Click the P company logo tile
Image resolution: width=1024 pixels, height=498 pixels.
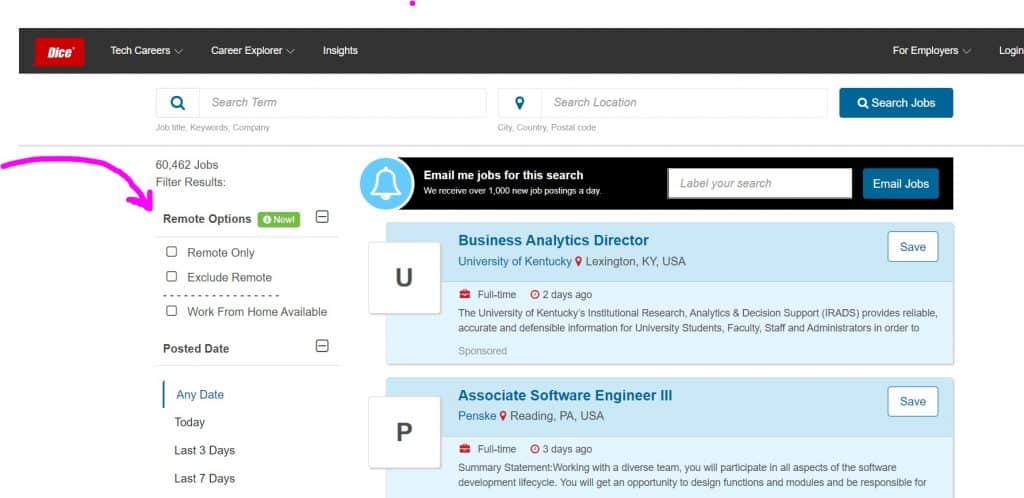coord(404,432)
